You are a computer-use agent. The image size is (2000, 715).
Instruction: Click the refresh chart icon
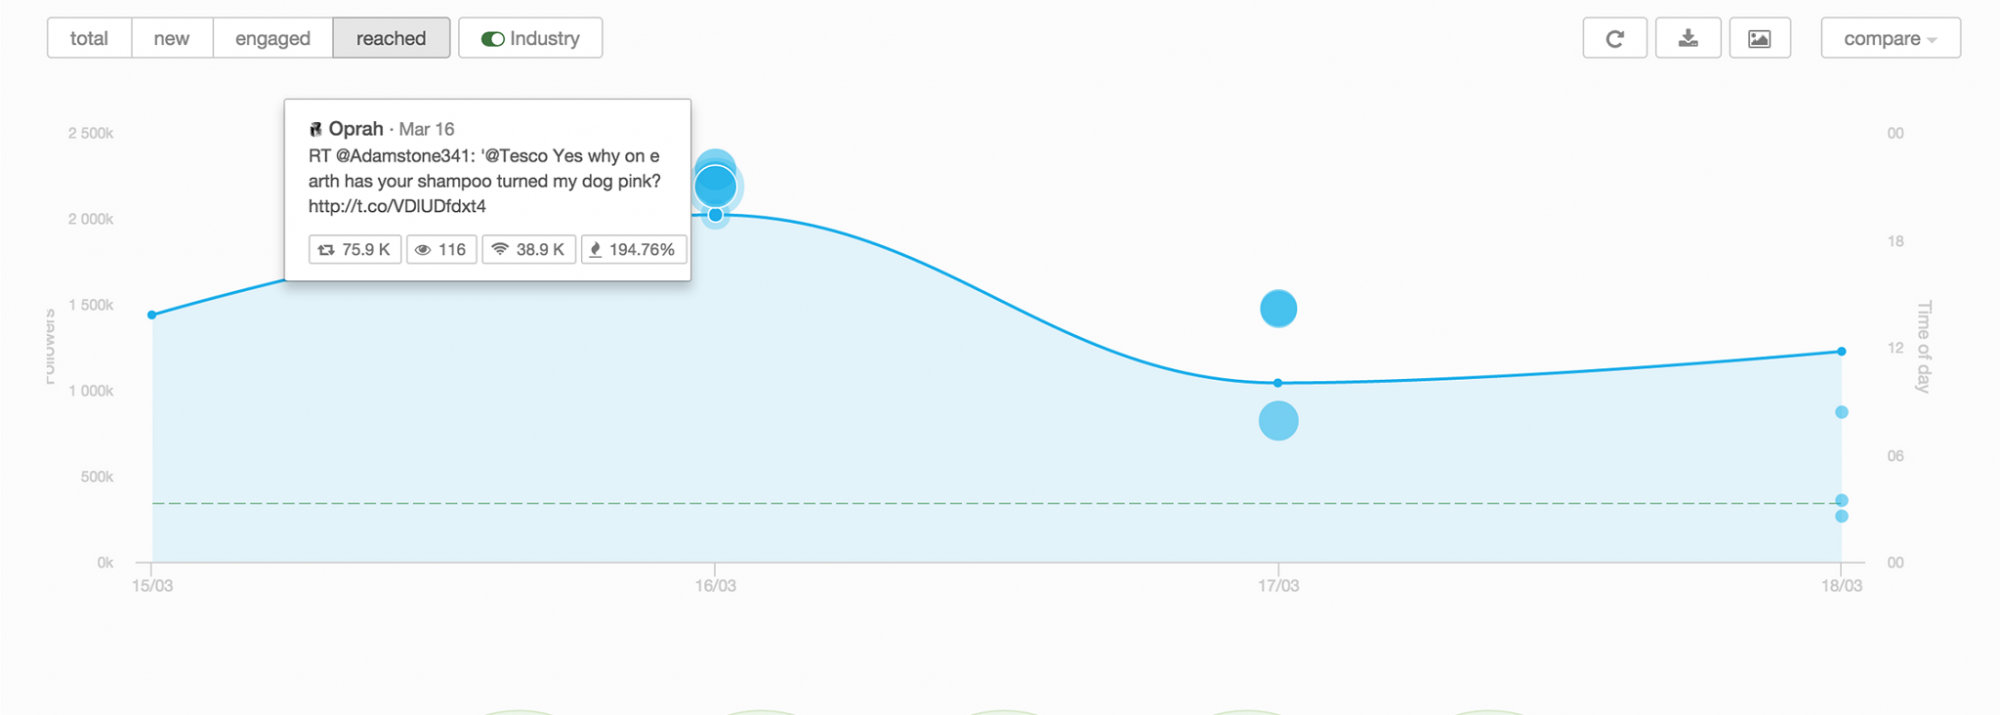pyautogui.click(x=1614, y=39)
